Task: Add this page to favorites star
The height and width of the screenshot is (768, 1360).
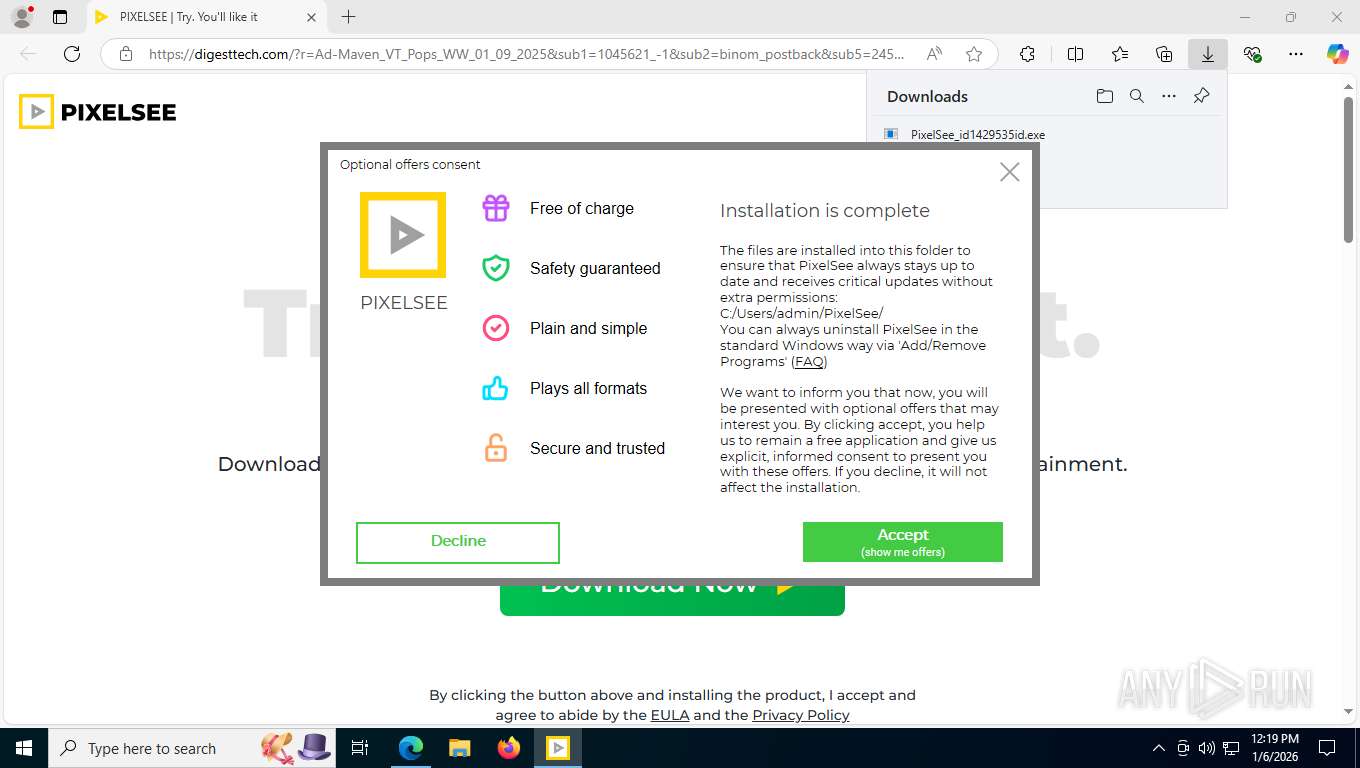Action: point(974,54)
